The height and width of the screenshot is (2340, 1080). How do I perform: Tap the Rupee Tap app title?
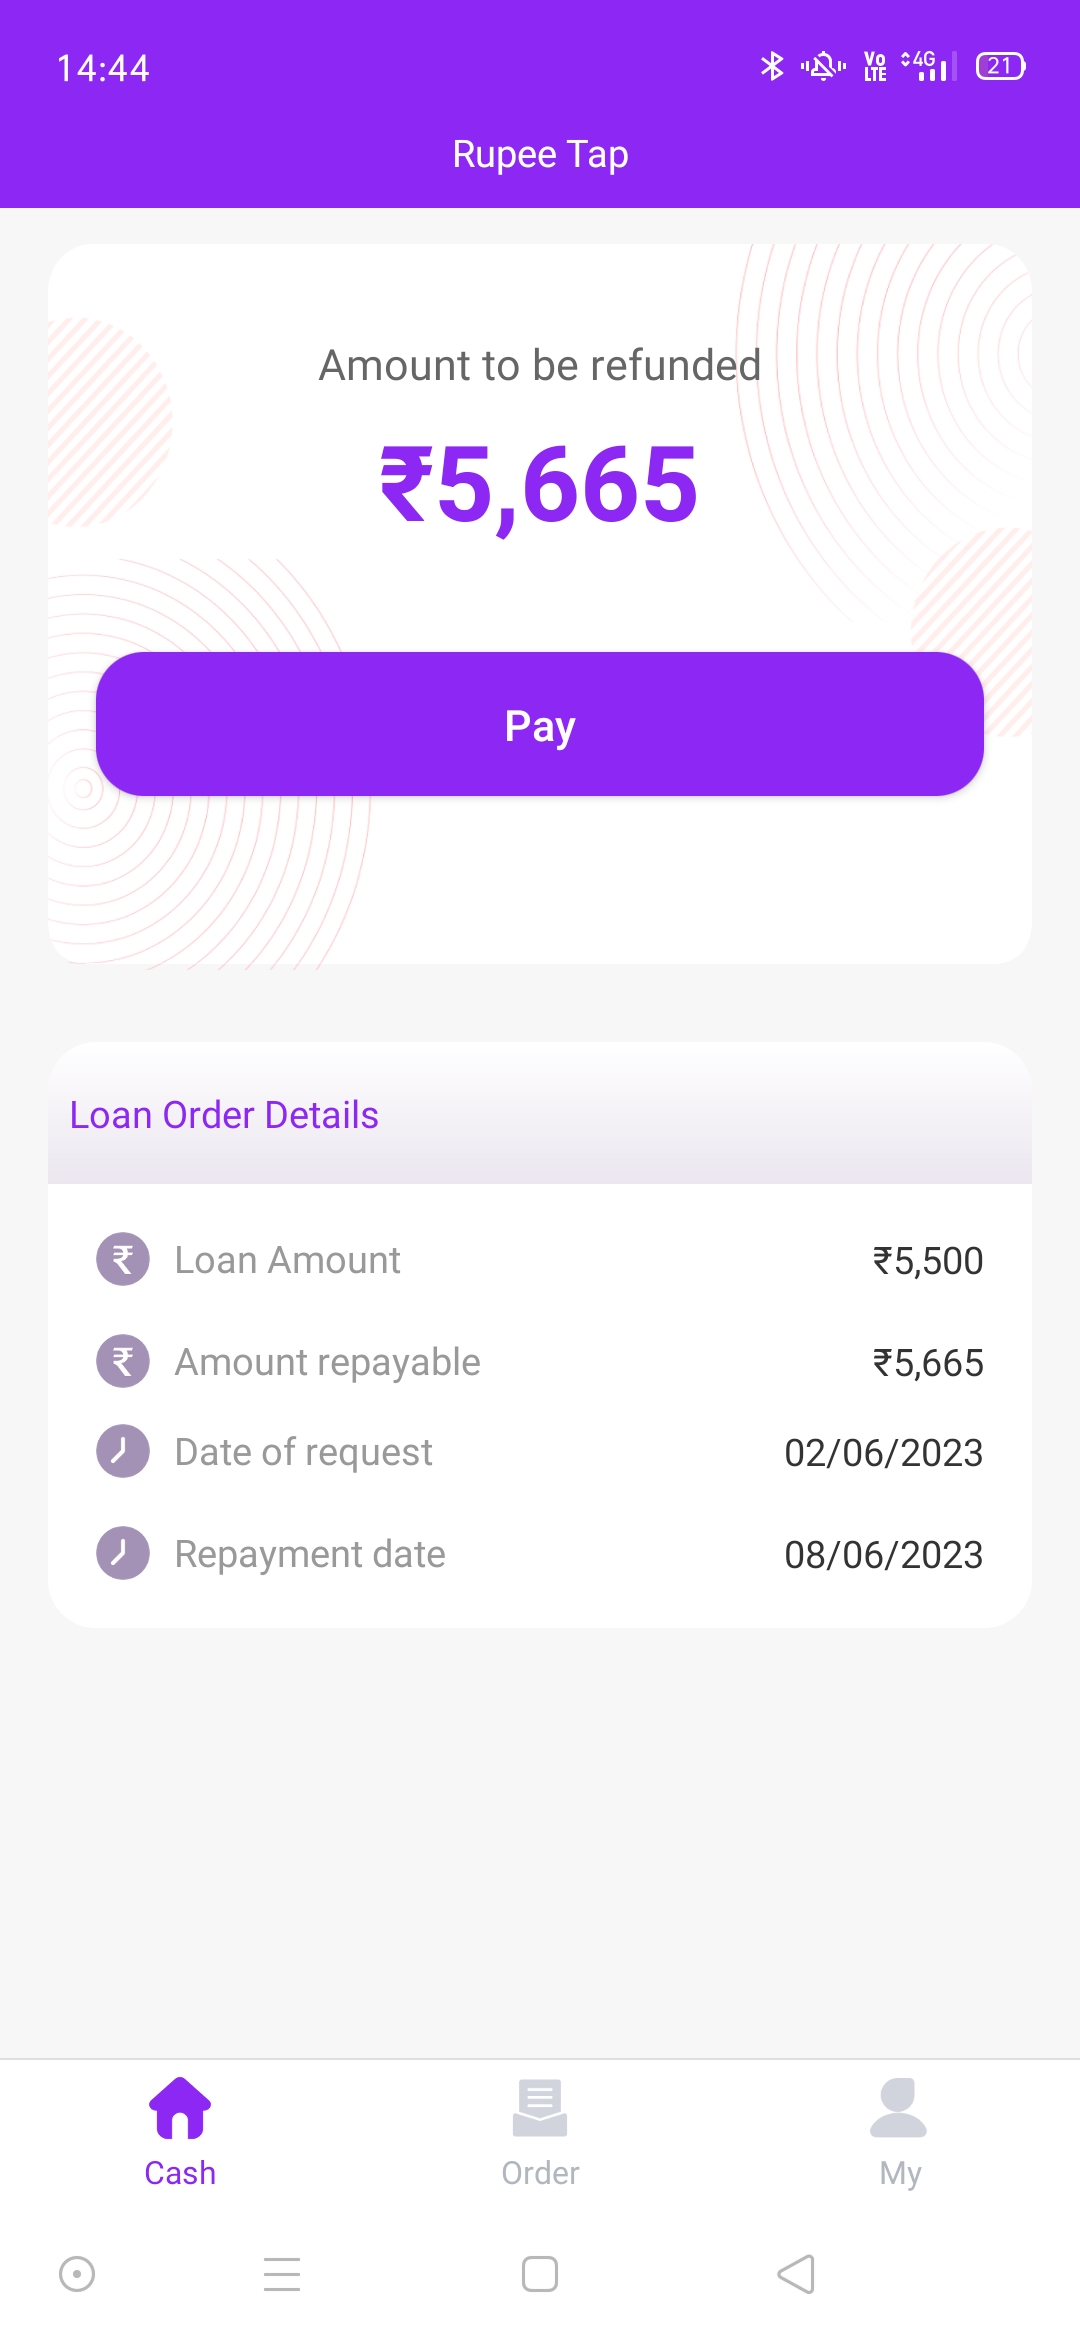coord(540,154)
